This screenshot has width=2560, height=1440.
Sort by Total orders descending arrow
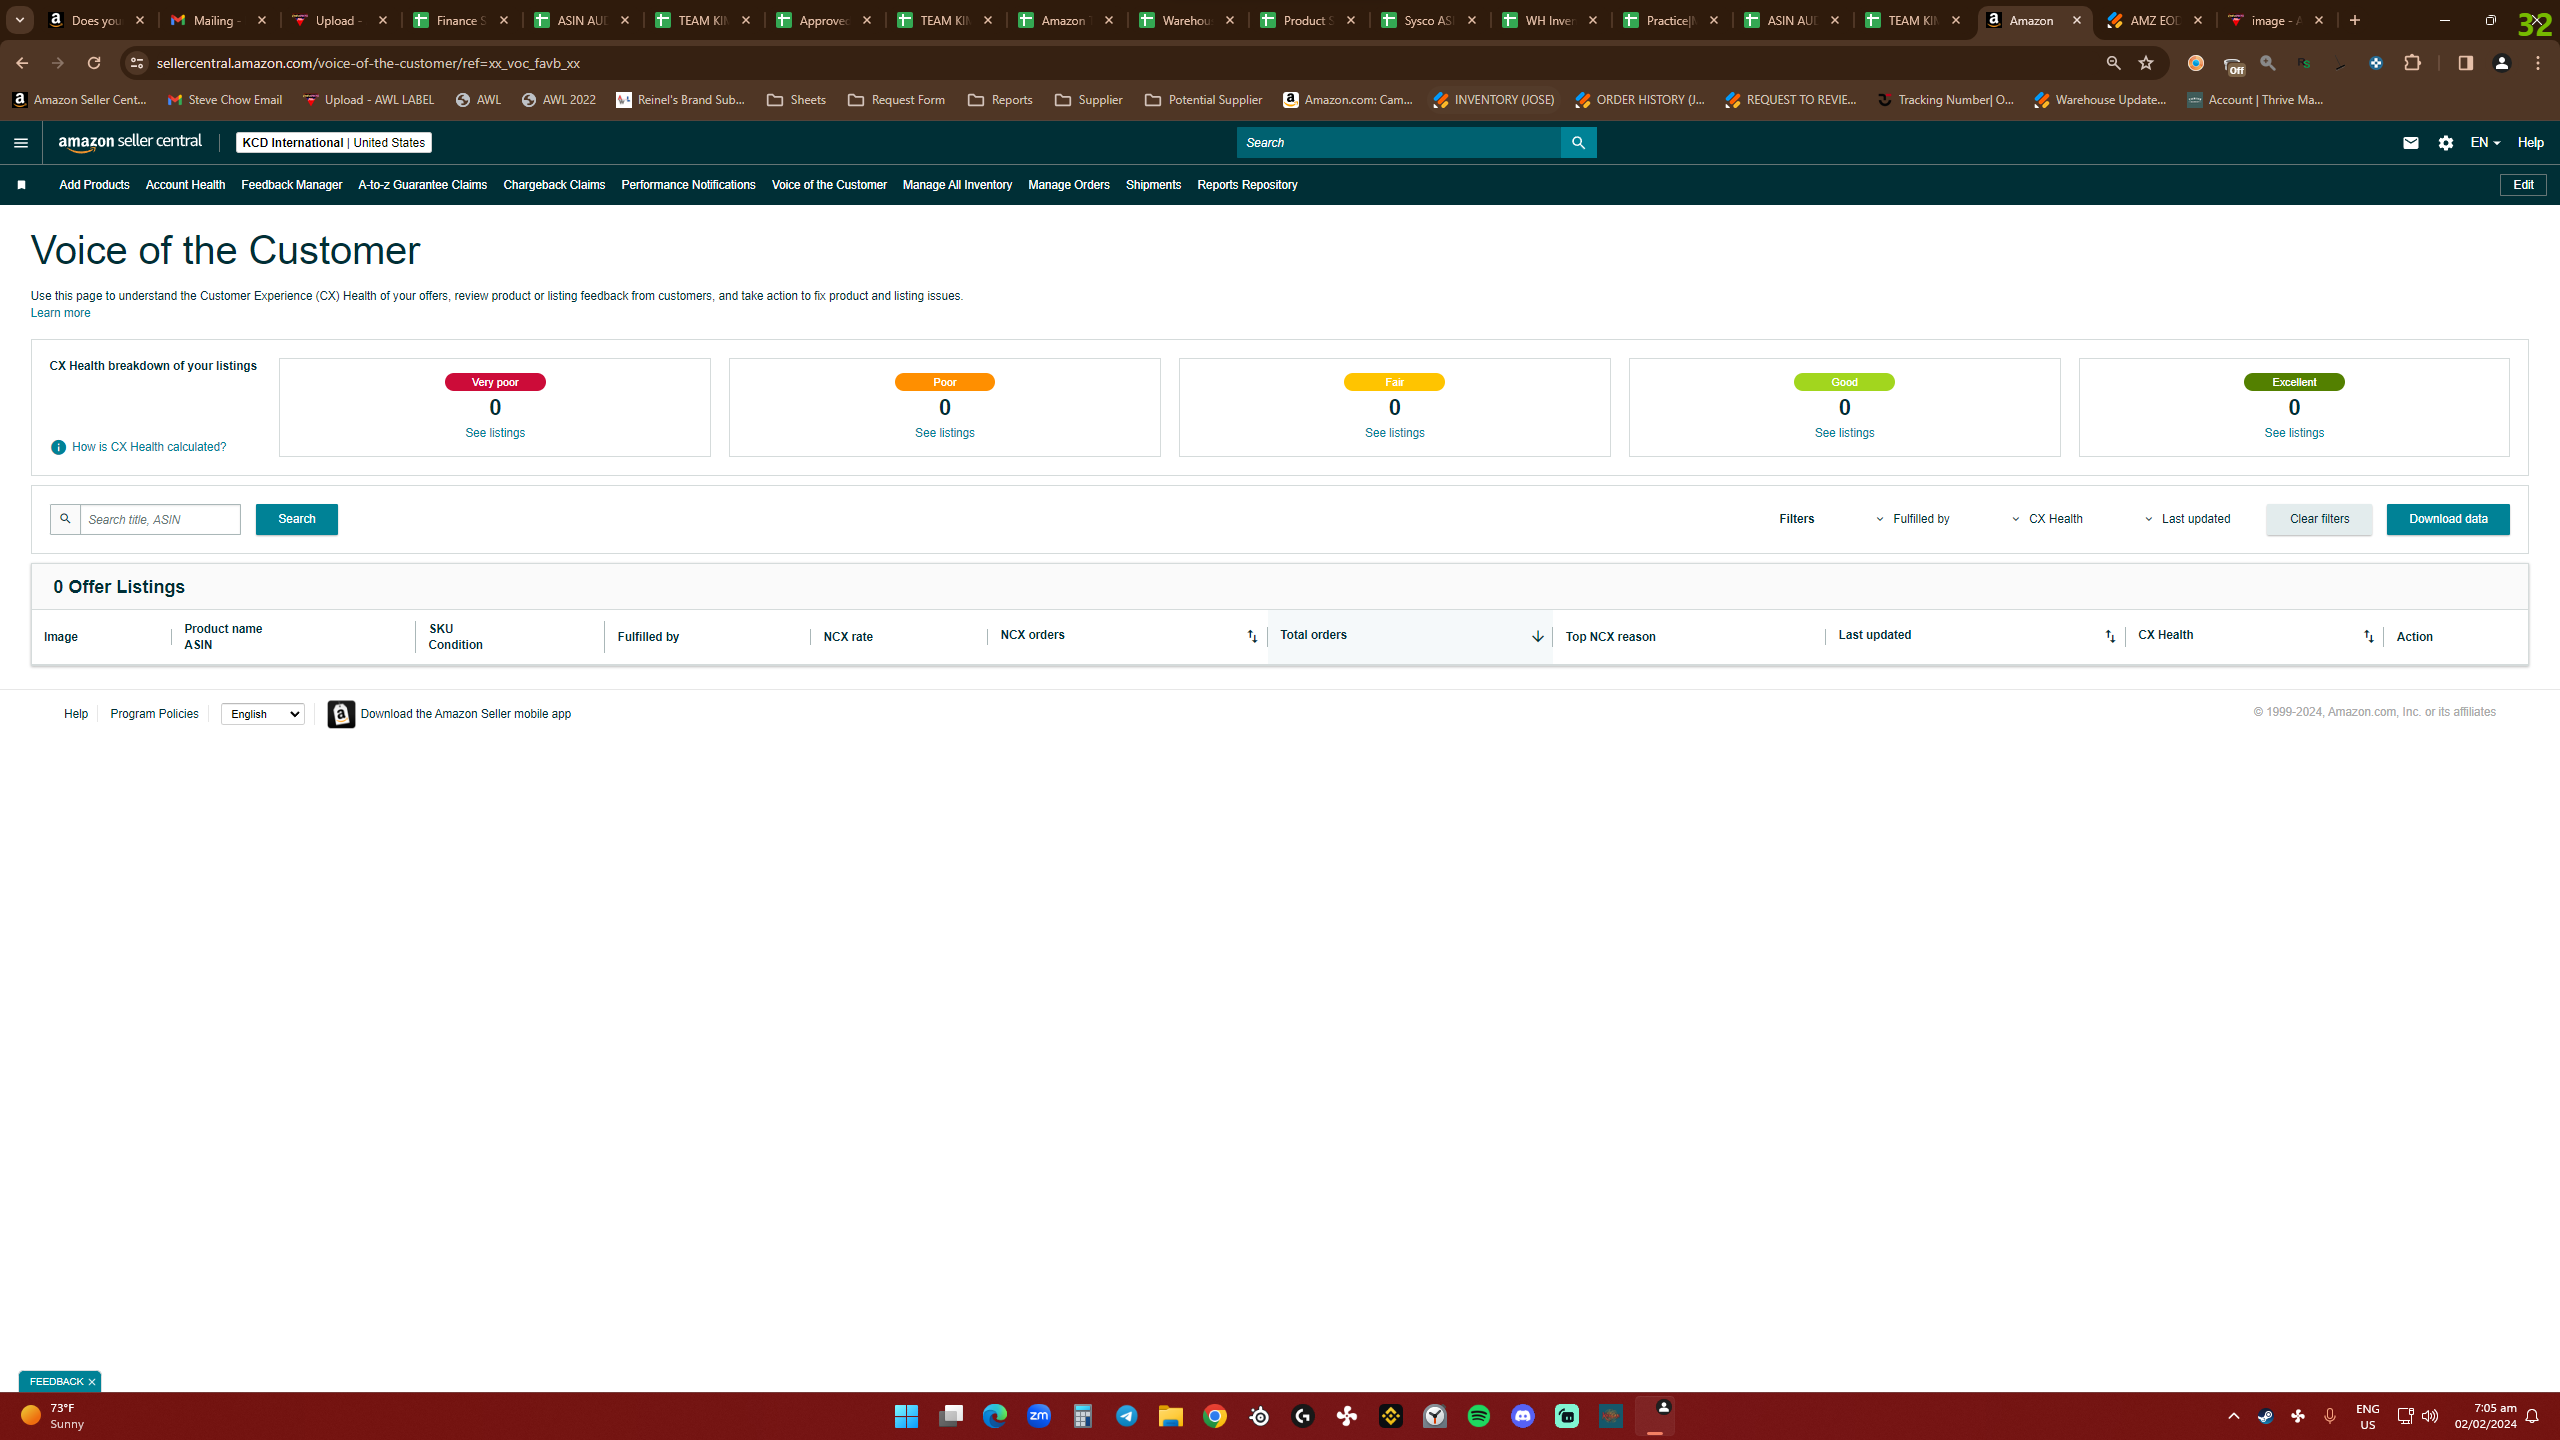click(1537, 636)
